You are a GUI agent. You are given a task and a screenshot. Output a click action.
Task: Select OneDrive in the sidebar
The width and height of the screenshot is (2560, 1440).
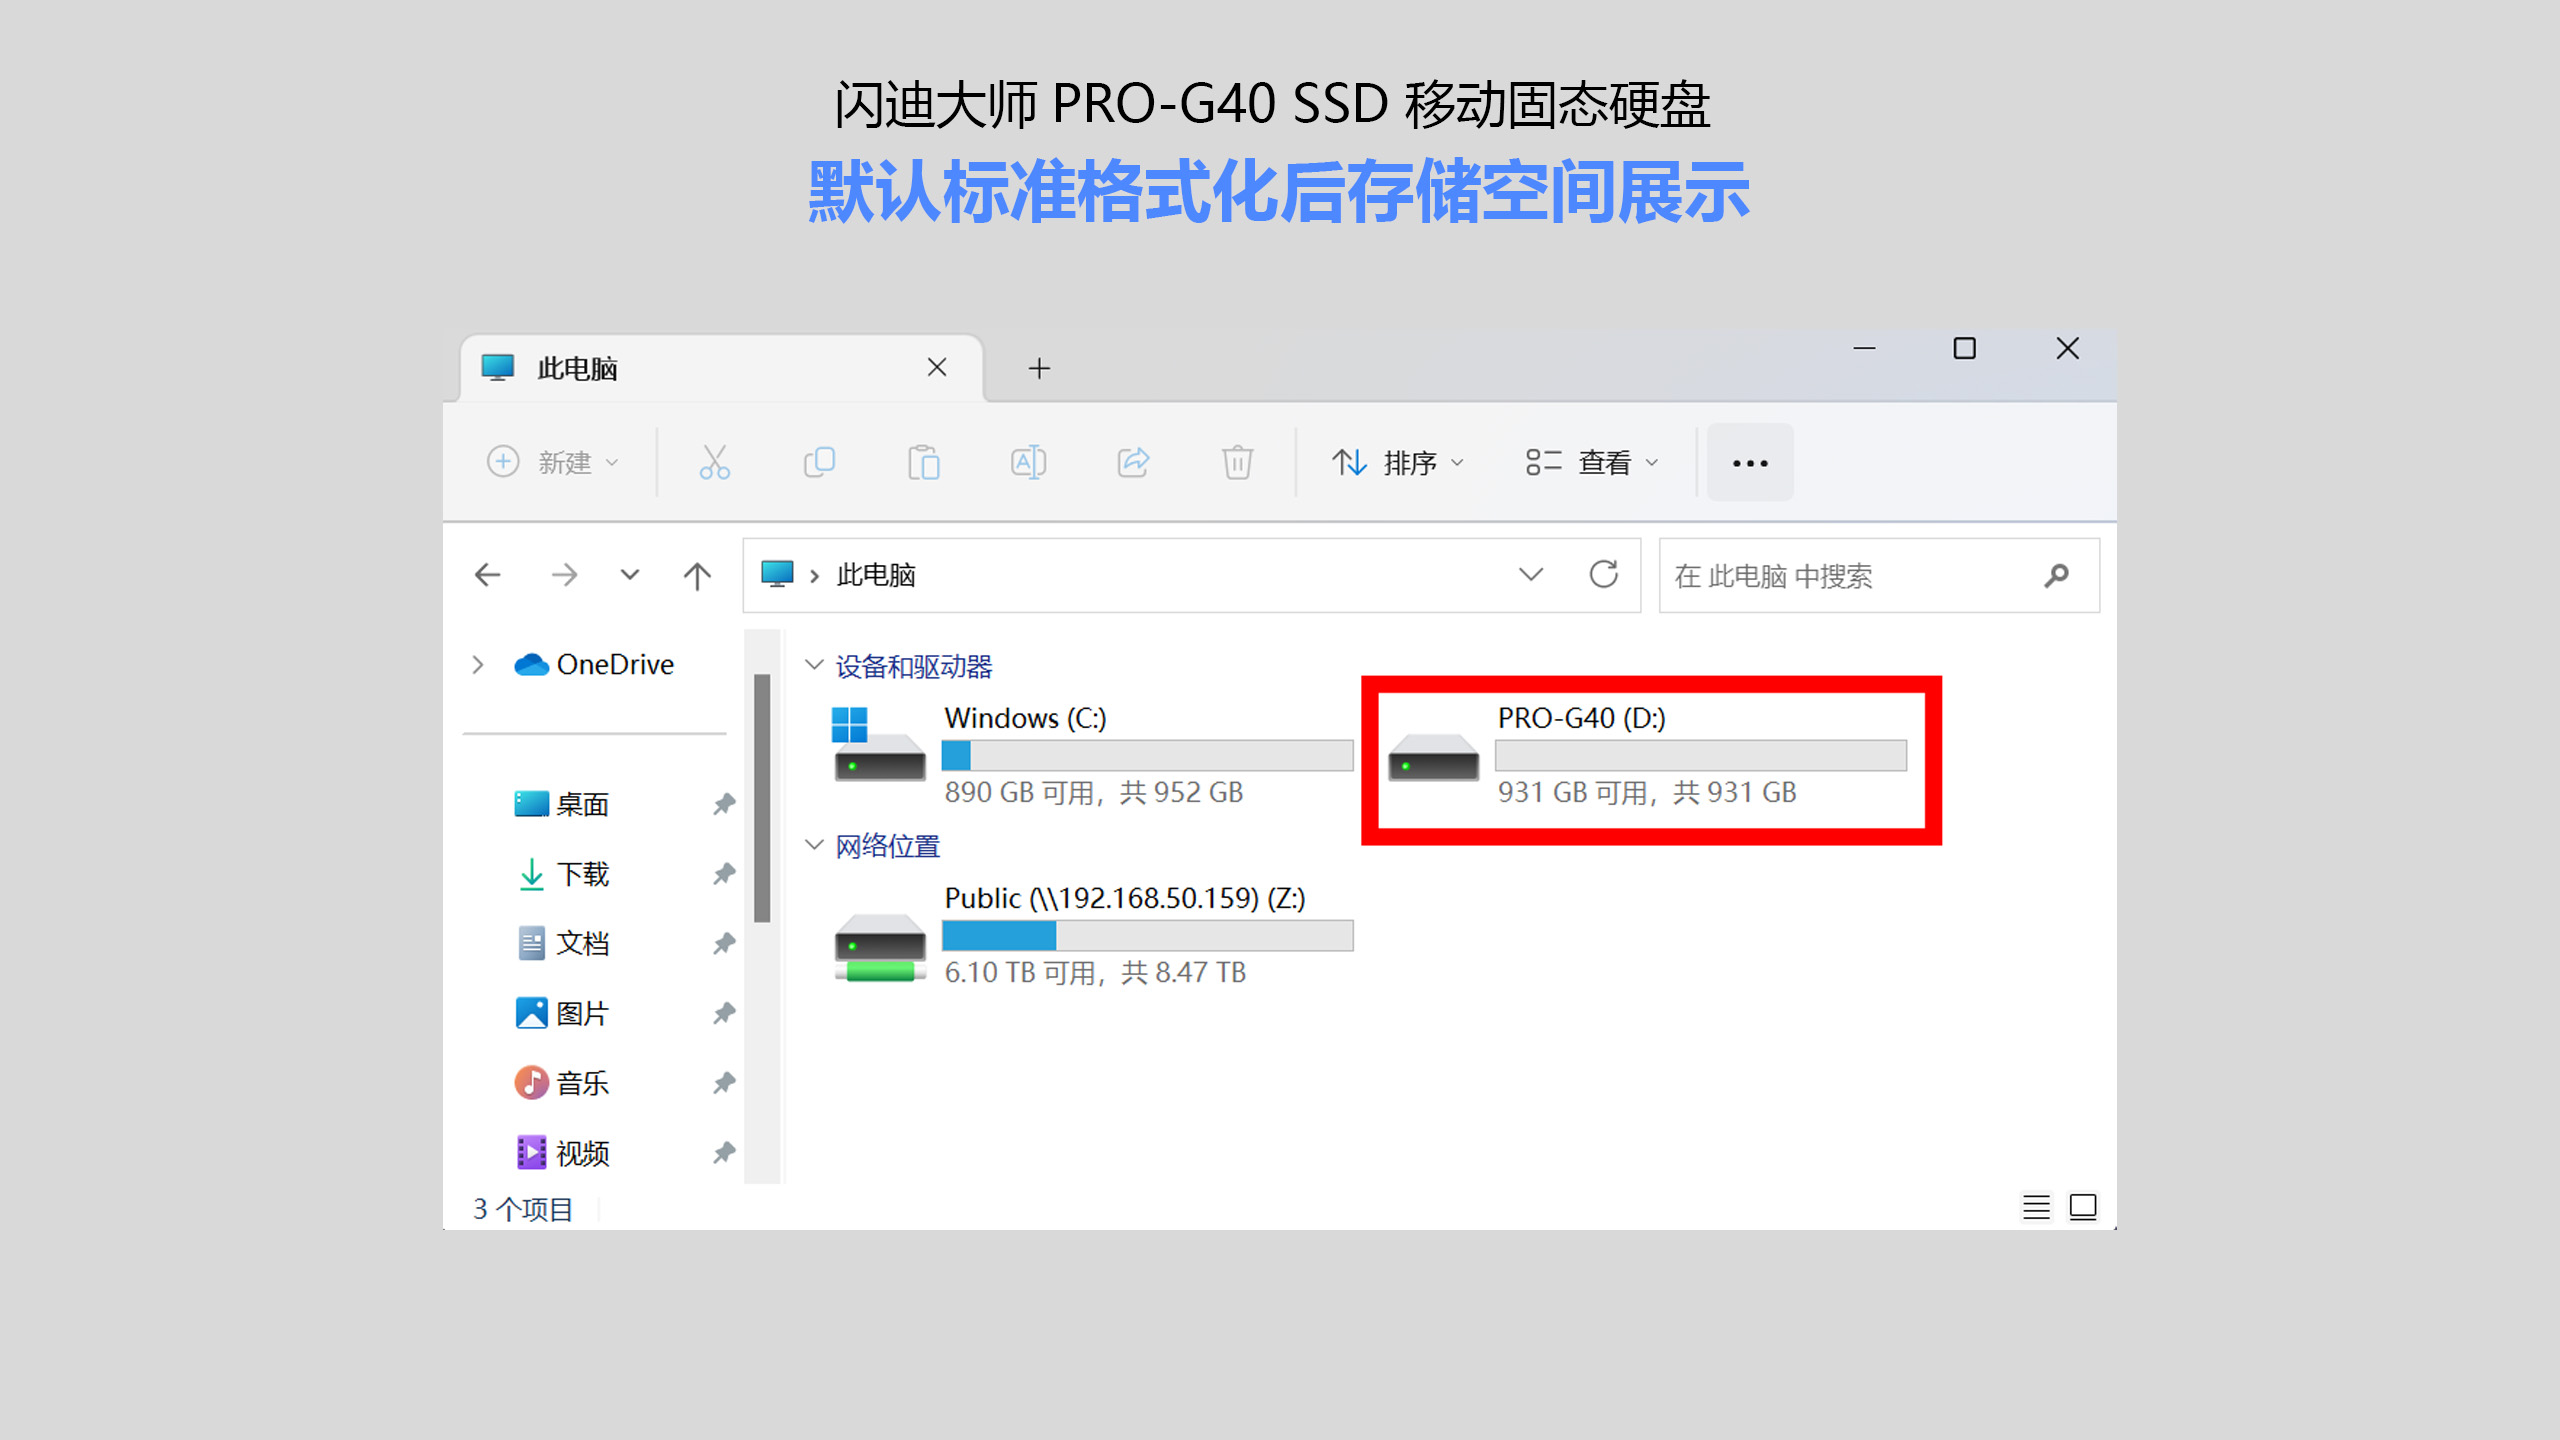pyautogui.click(x=594, y=665)
